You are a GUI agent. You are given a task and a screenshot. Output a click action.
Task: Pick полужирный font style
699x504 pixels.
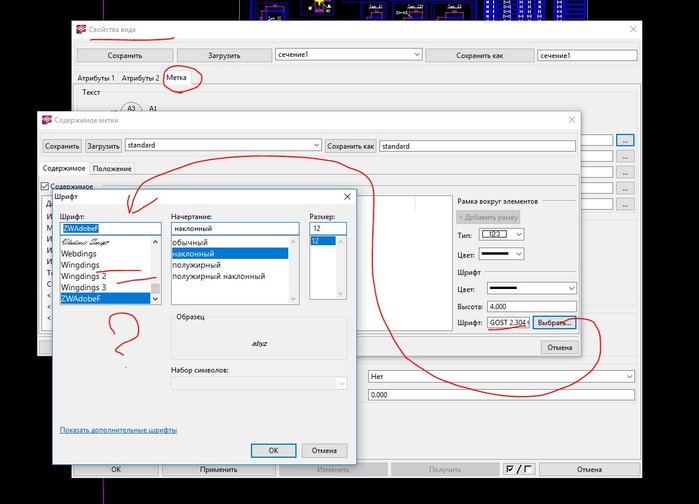click(x=197, y=265)
